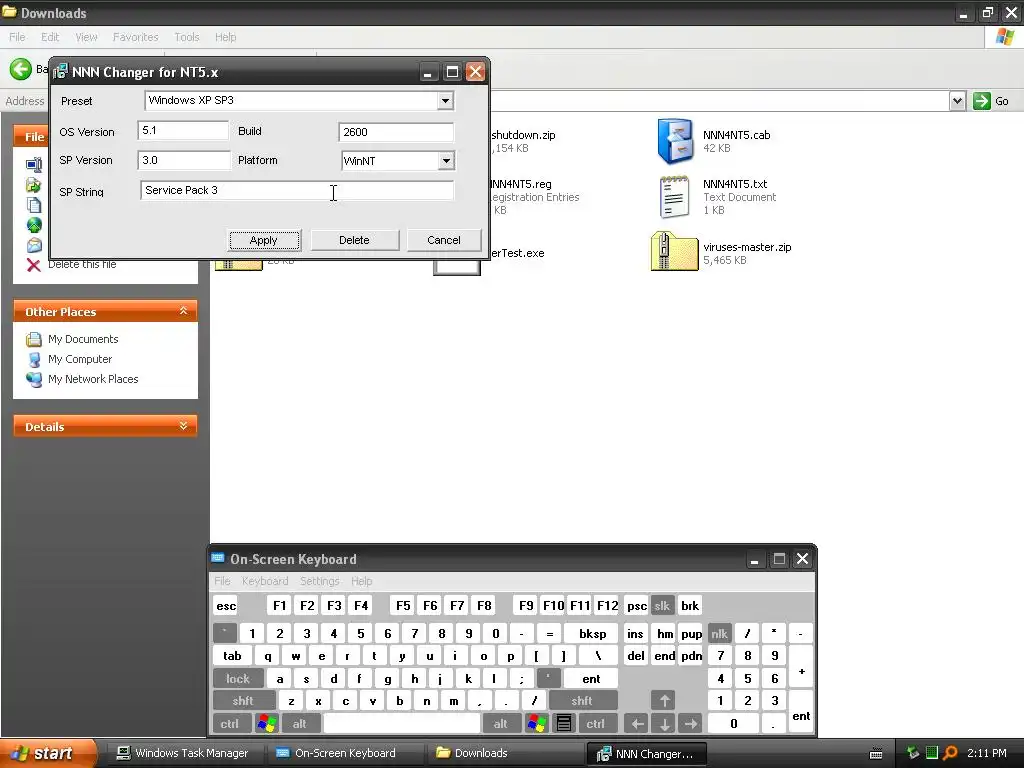Click the Go button in Downloads
This screenshot has width=1024, height=768.
click(x=991, y=101)
